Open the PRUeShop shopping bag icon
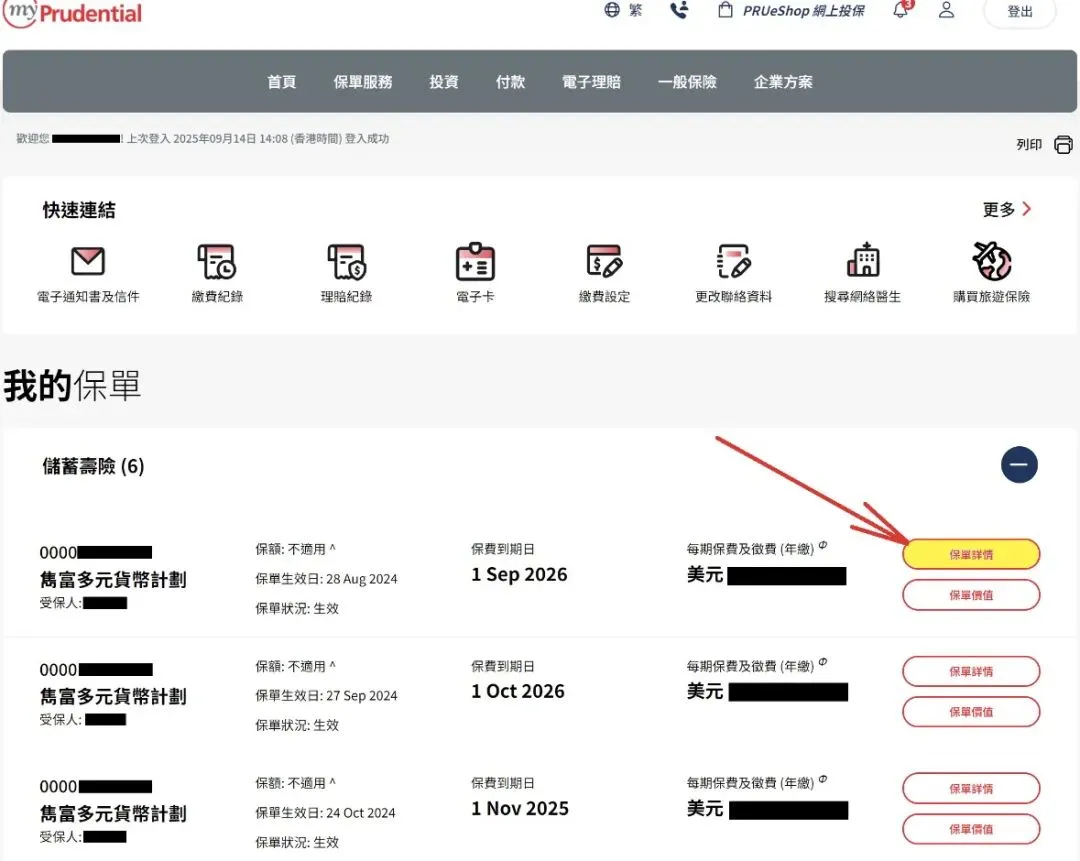 [725, 10]
